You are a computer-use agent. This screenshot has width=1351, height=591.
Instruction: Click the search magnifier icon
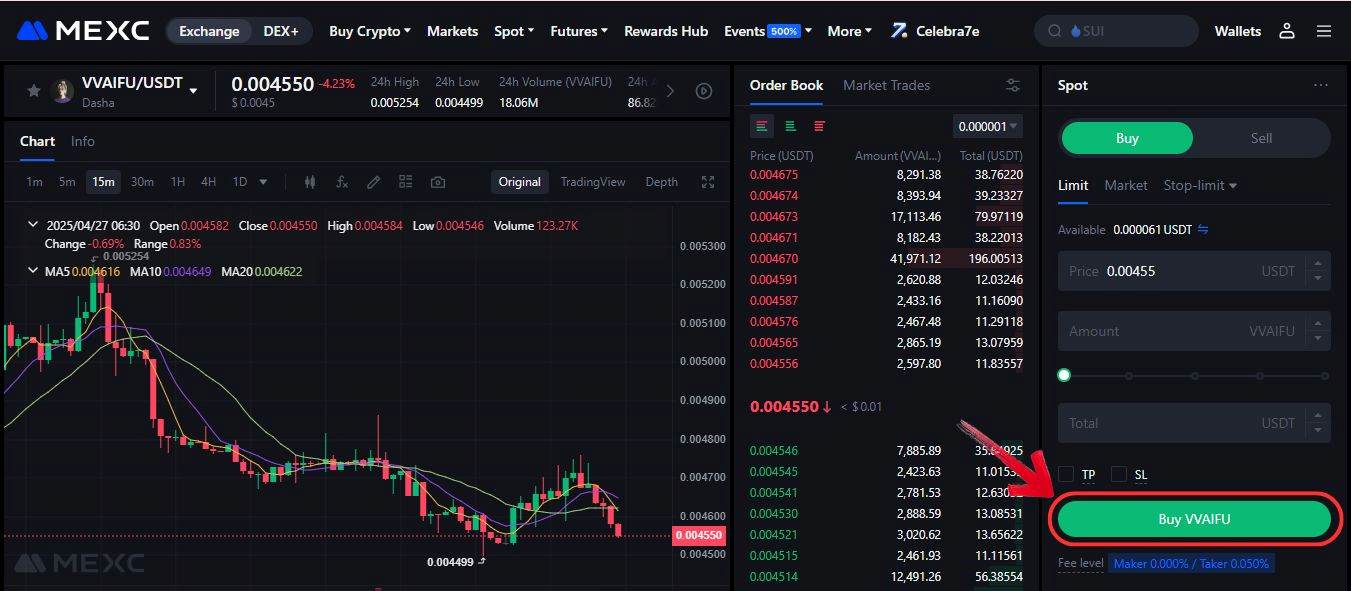pos(1054,31)
